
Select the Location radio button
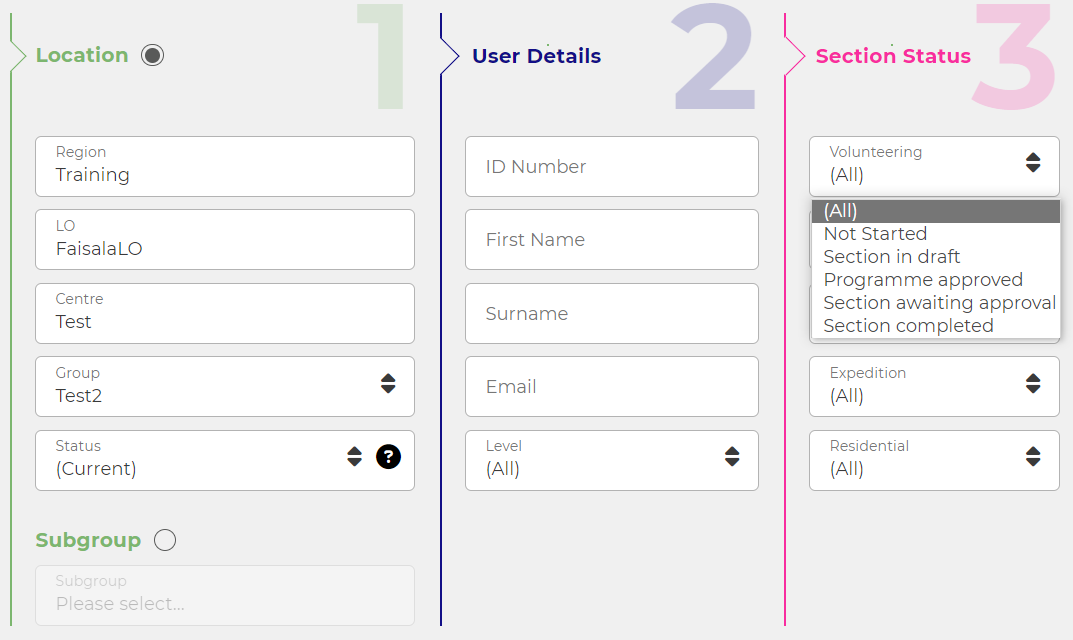153,55
